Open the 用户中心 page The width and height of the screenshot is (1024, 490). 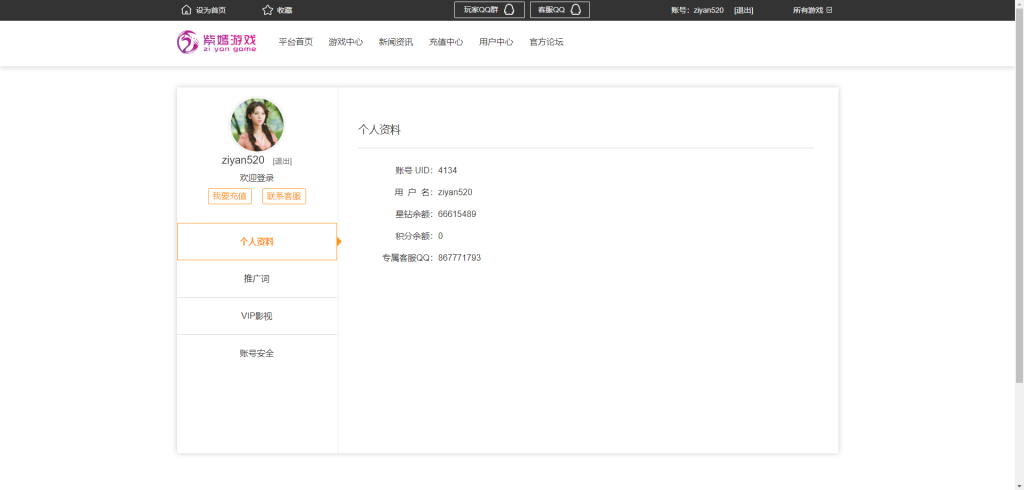coord(495,42)
